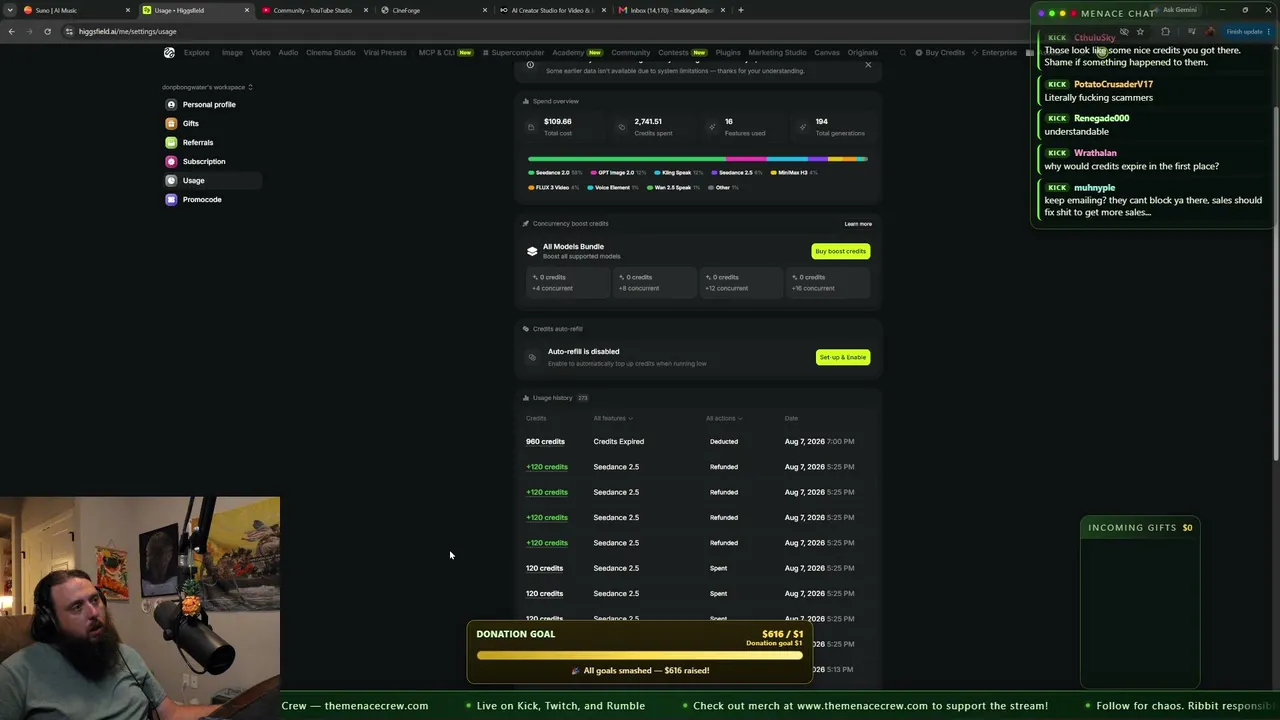Open Buy Credits in the top navbar

[x=940, y=52]
